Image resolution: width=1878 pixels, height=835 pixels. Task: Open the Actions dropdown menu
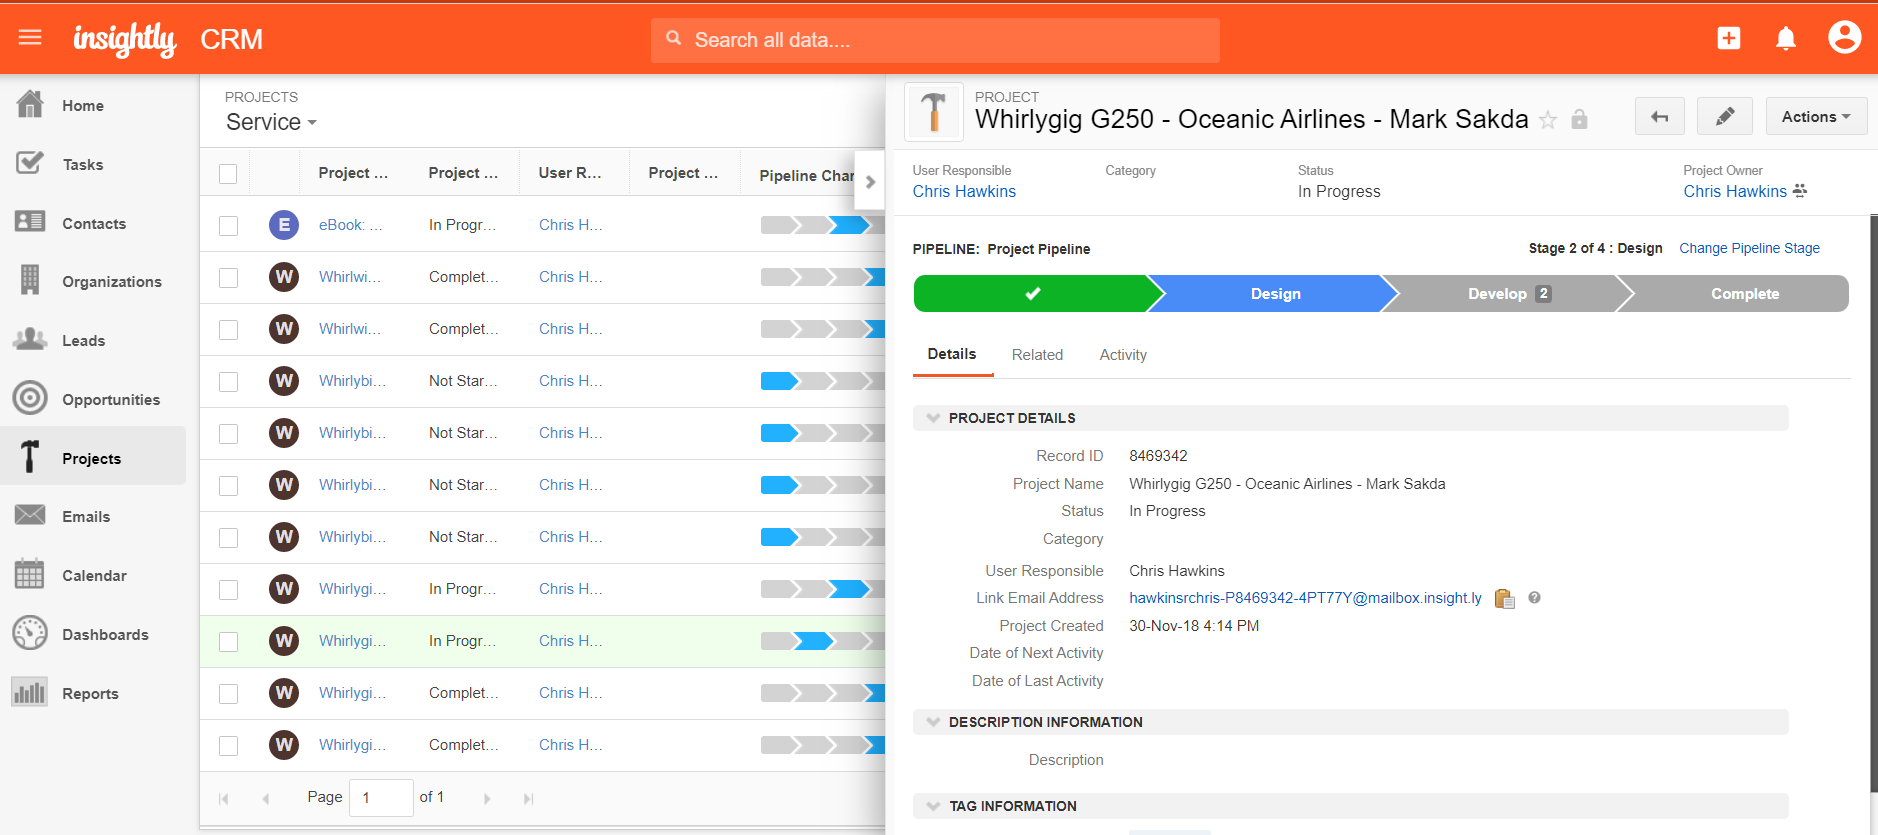pyautogui.click(x=1815, y=117)
